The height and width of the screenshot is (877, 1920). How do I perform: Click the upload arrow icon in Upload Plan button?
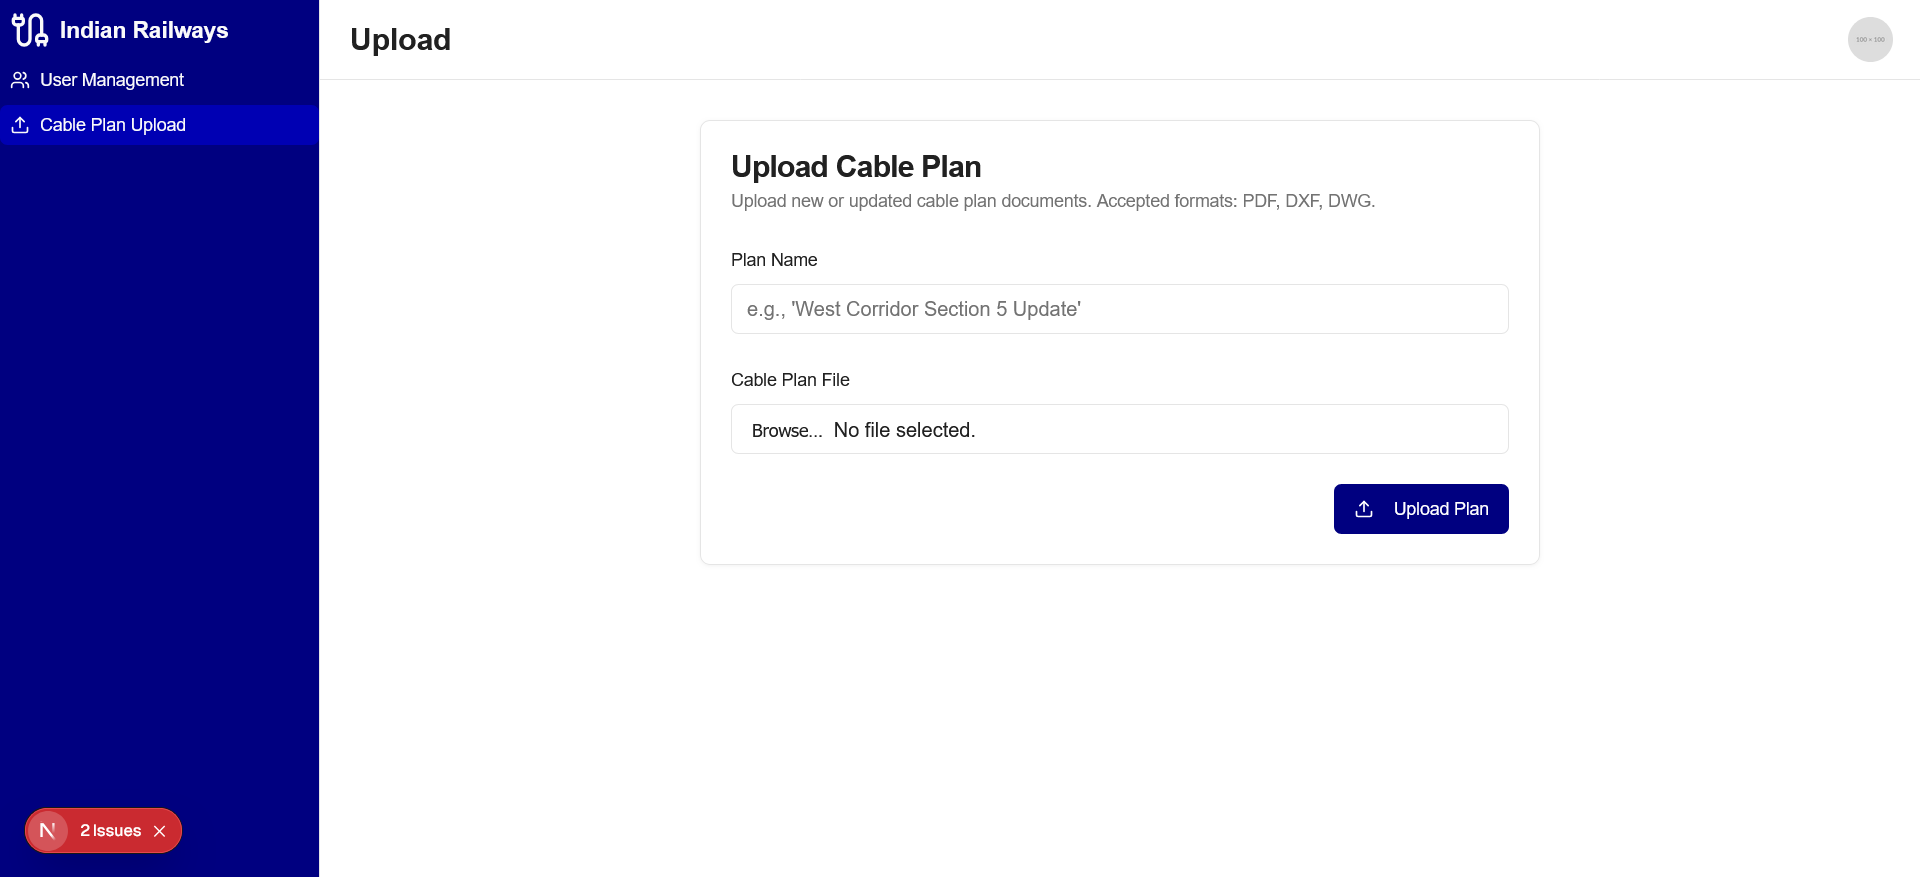pyautogui.click(x=1364, y=509)
